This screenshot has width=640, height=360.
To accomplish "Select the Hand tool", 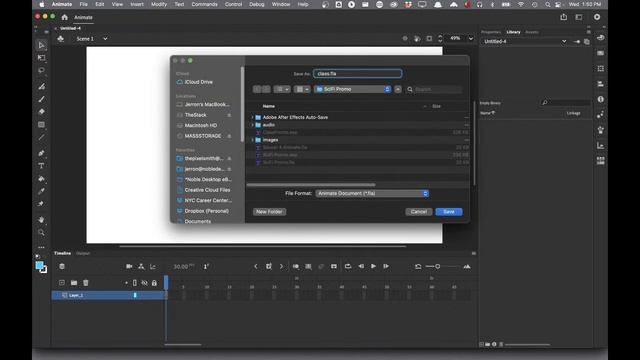I will [41, 220].
